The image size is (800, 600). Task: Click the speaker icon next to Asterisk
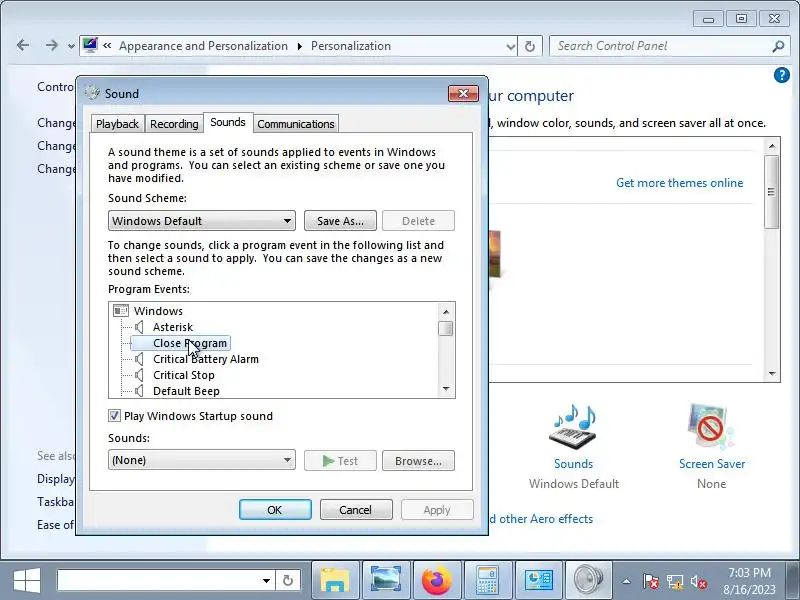(139, 327)
